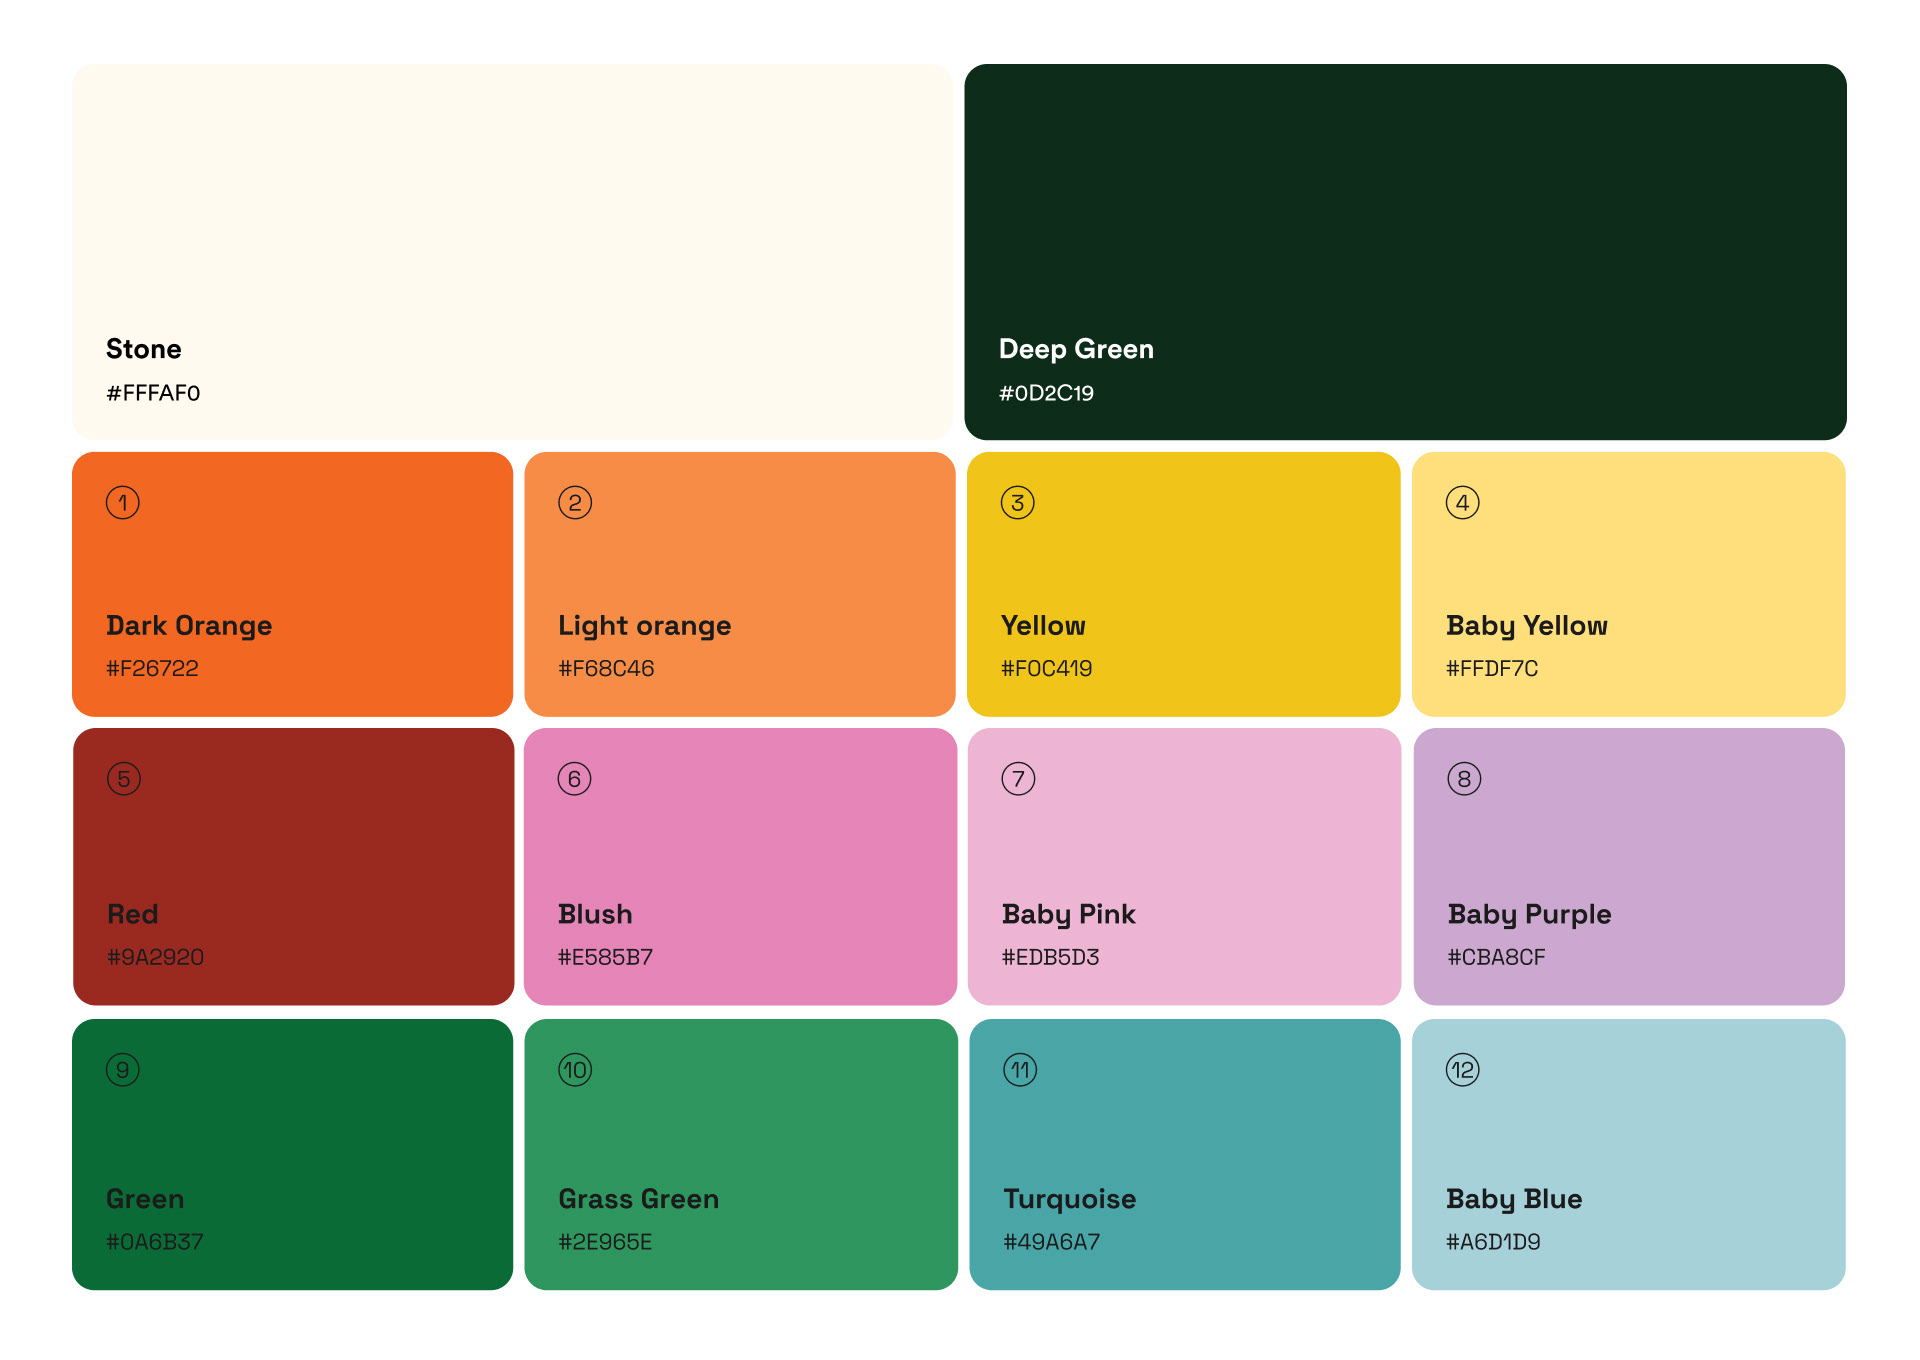Select the Light orange swatch card
This screenshot has height=1360, width=1920.
pos(740,584)
